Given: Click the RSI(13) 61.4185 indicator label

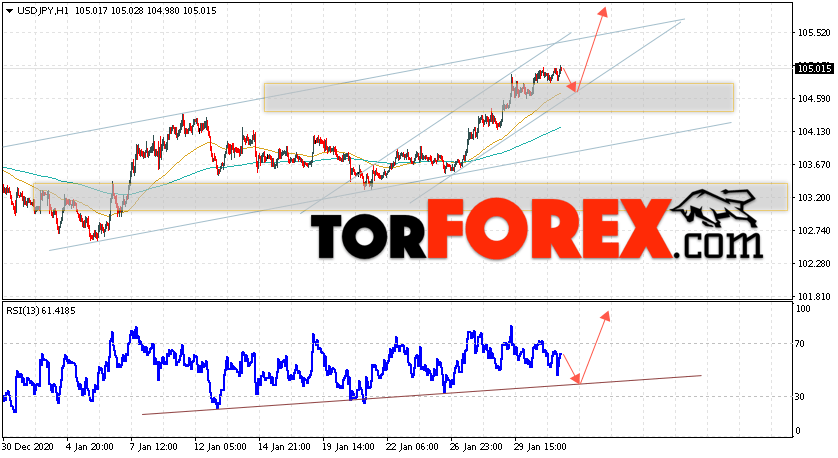Looking at the screenshot, I should click(x=41, y=310).
